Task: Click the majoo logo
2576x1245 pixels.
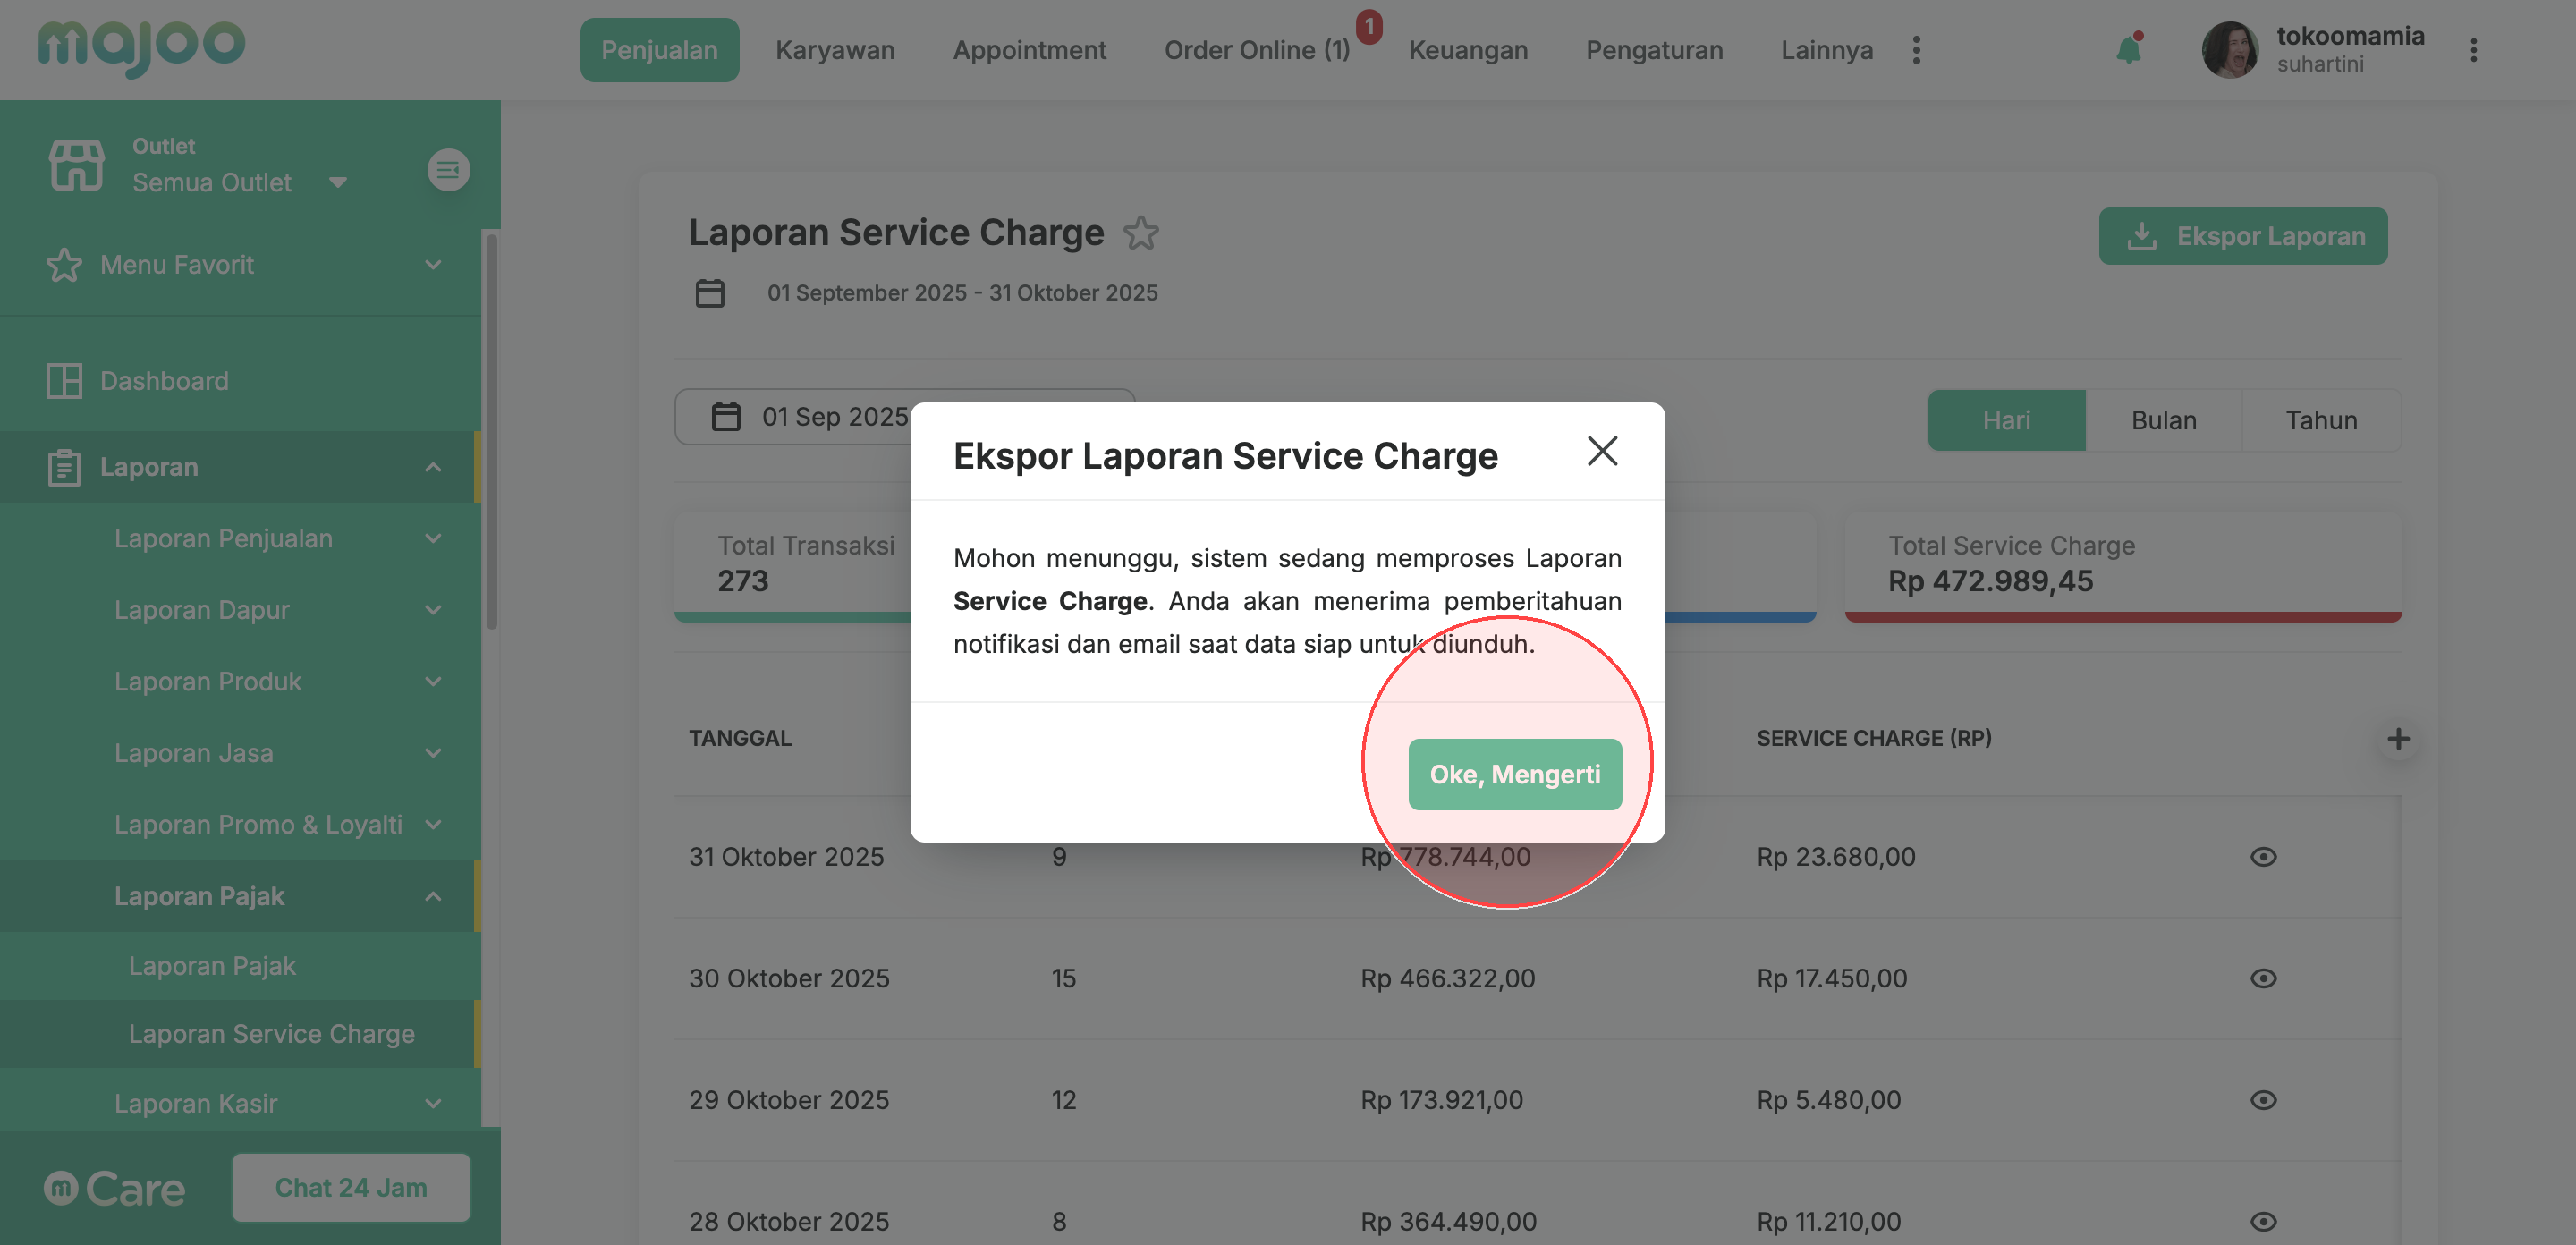Action: [x=141, y=47]
